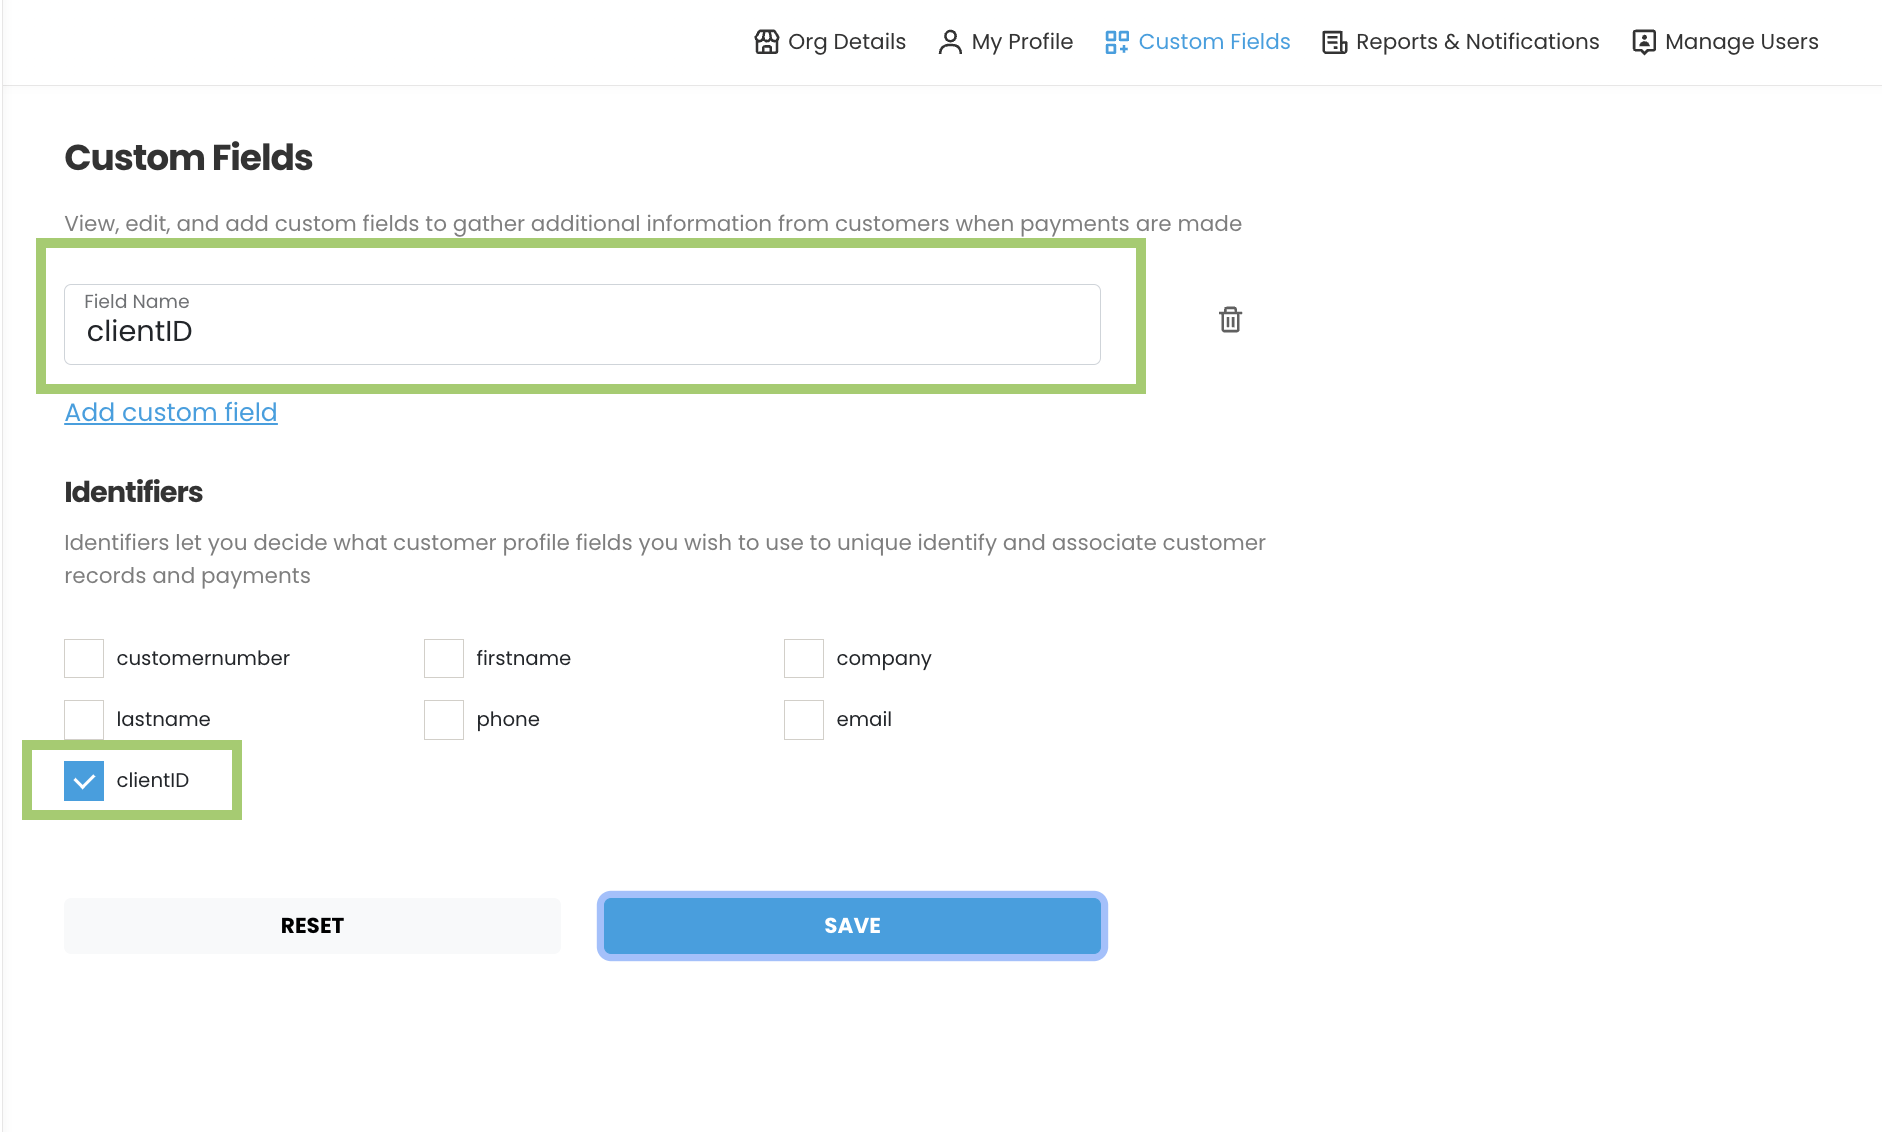Save the custom fields settings
Image resolution: width=1882 pixels, height=1132 pixels.
[851, 925]
